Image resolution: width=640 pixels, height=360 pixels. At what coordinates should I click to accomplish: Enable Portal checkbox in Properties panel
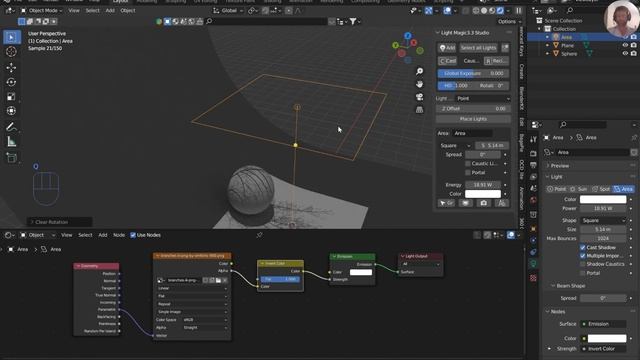(582, 273)
